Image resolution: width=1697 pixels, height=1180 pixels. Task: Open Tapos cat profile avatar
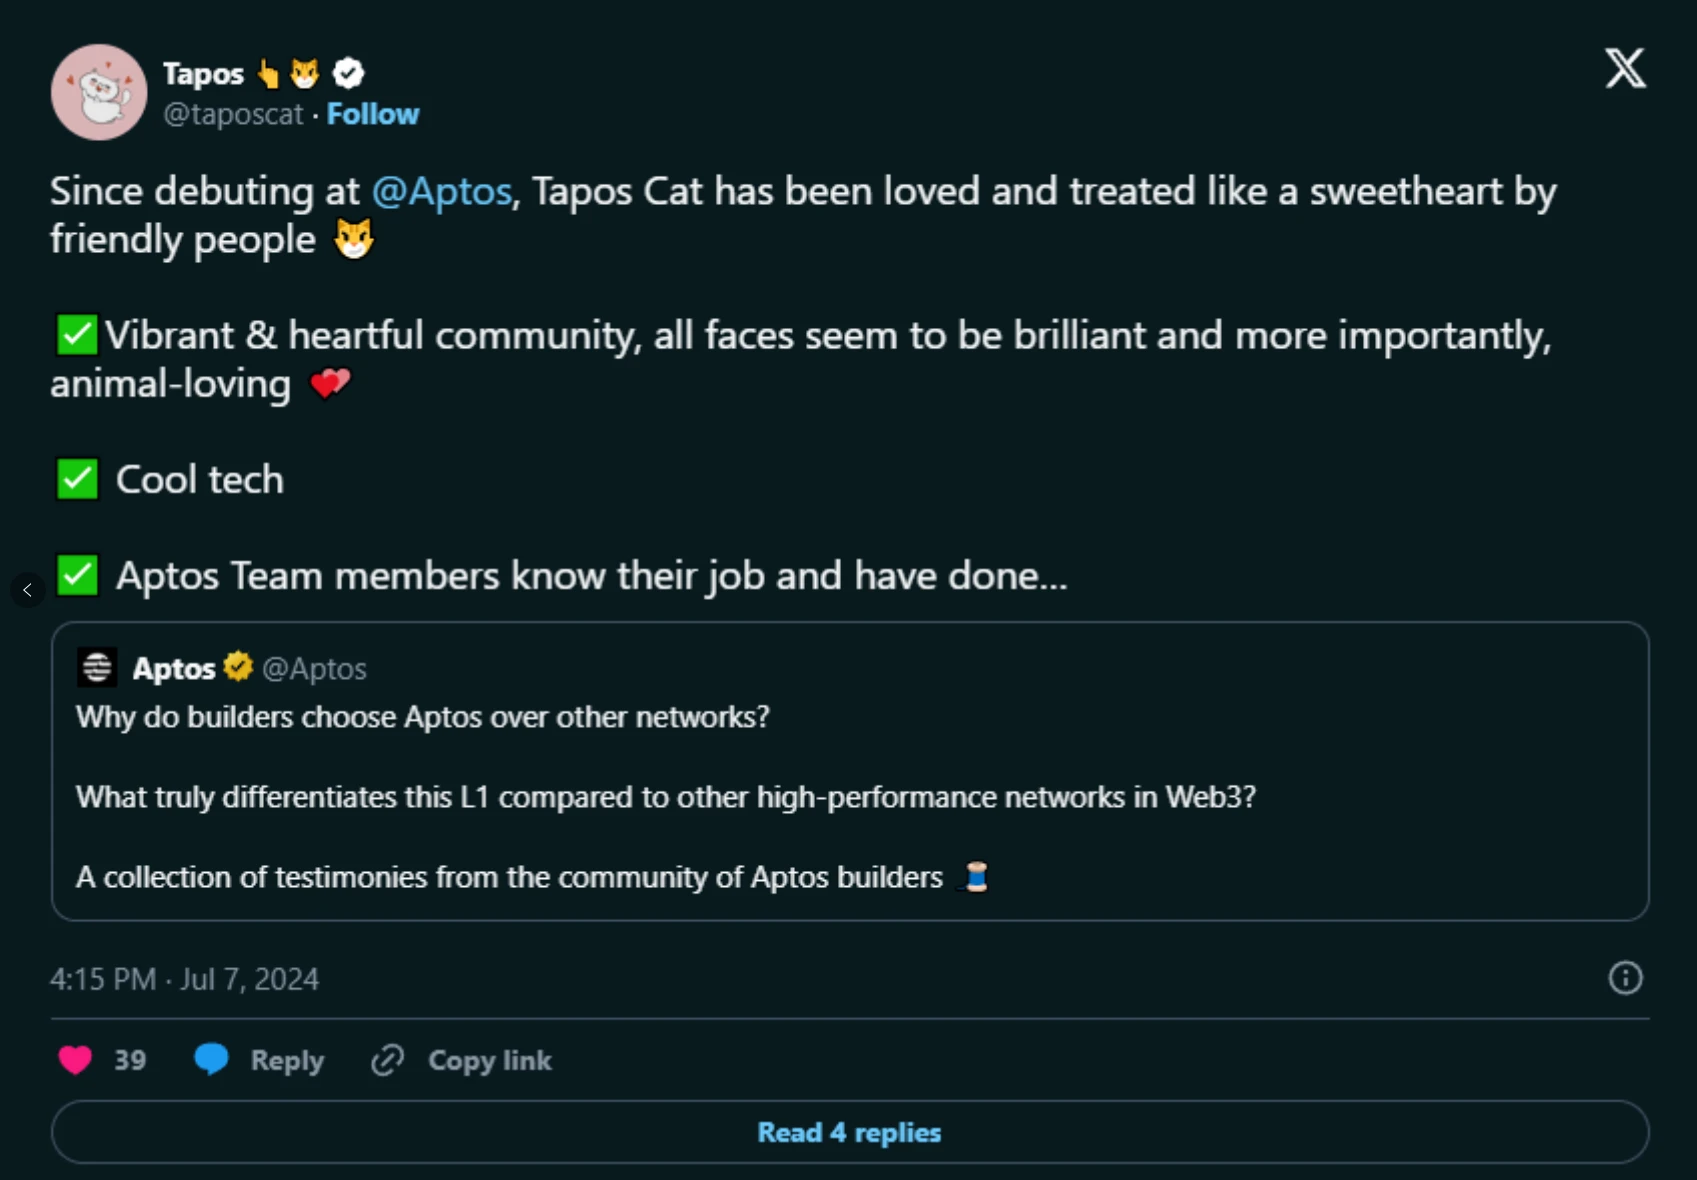coord(99,92)
